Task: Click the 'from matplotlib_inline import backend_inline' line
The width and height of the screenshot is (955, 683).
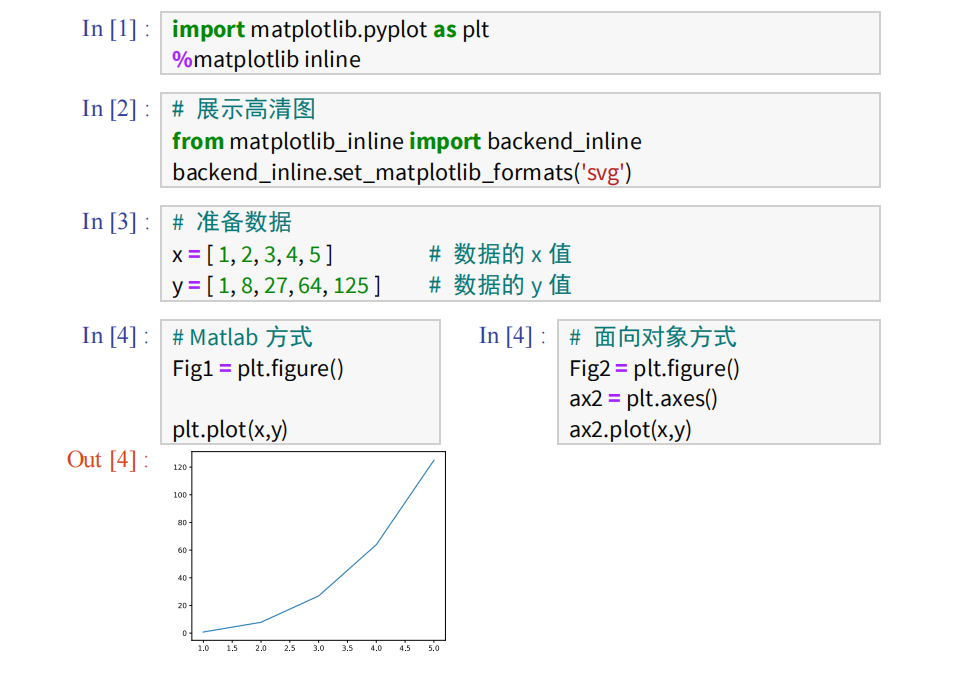Action: (407, 141)
